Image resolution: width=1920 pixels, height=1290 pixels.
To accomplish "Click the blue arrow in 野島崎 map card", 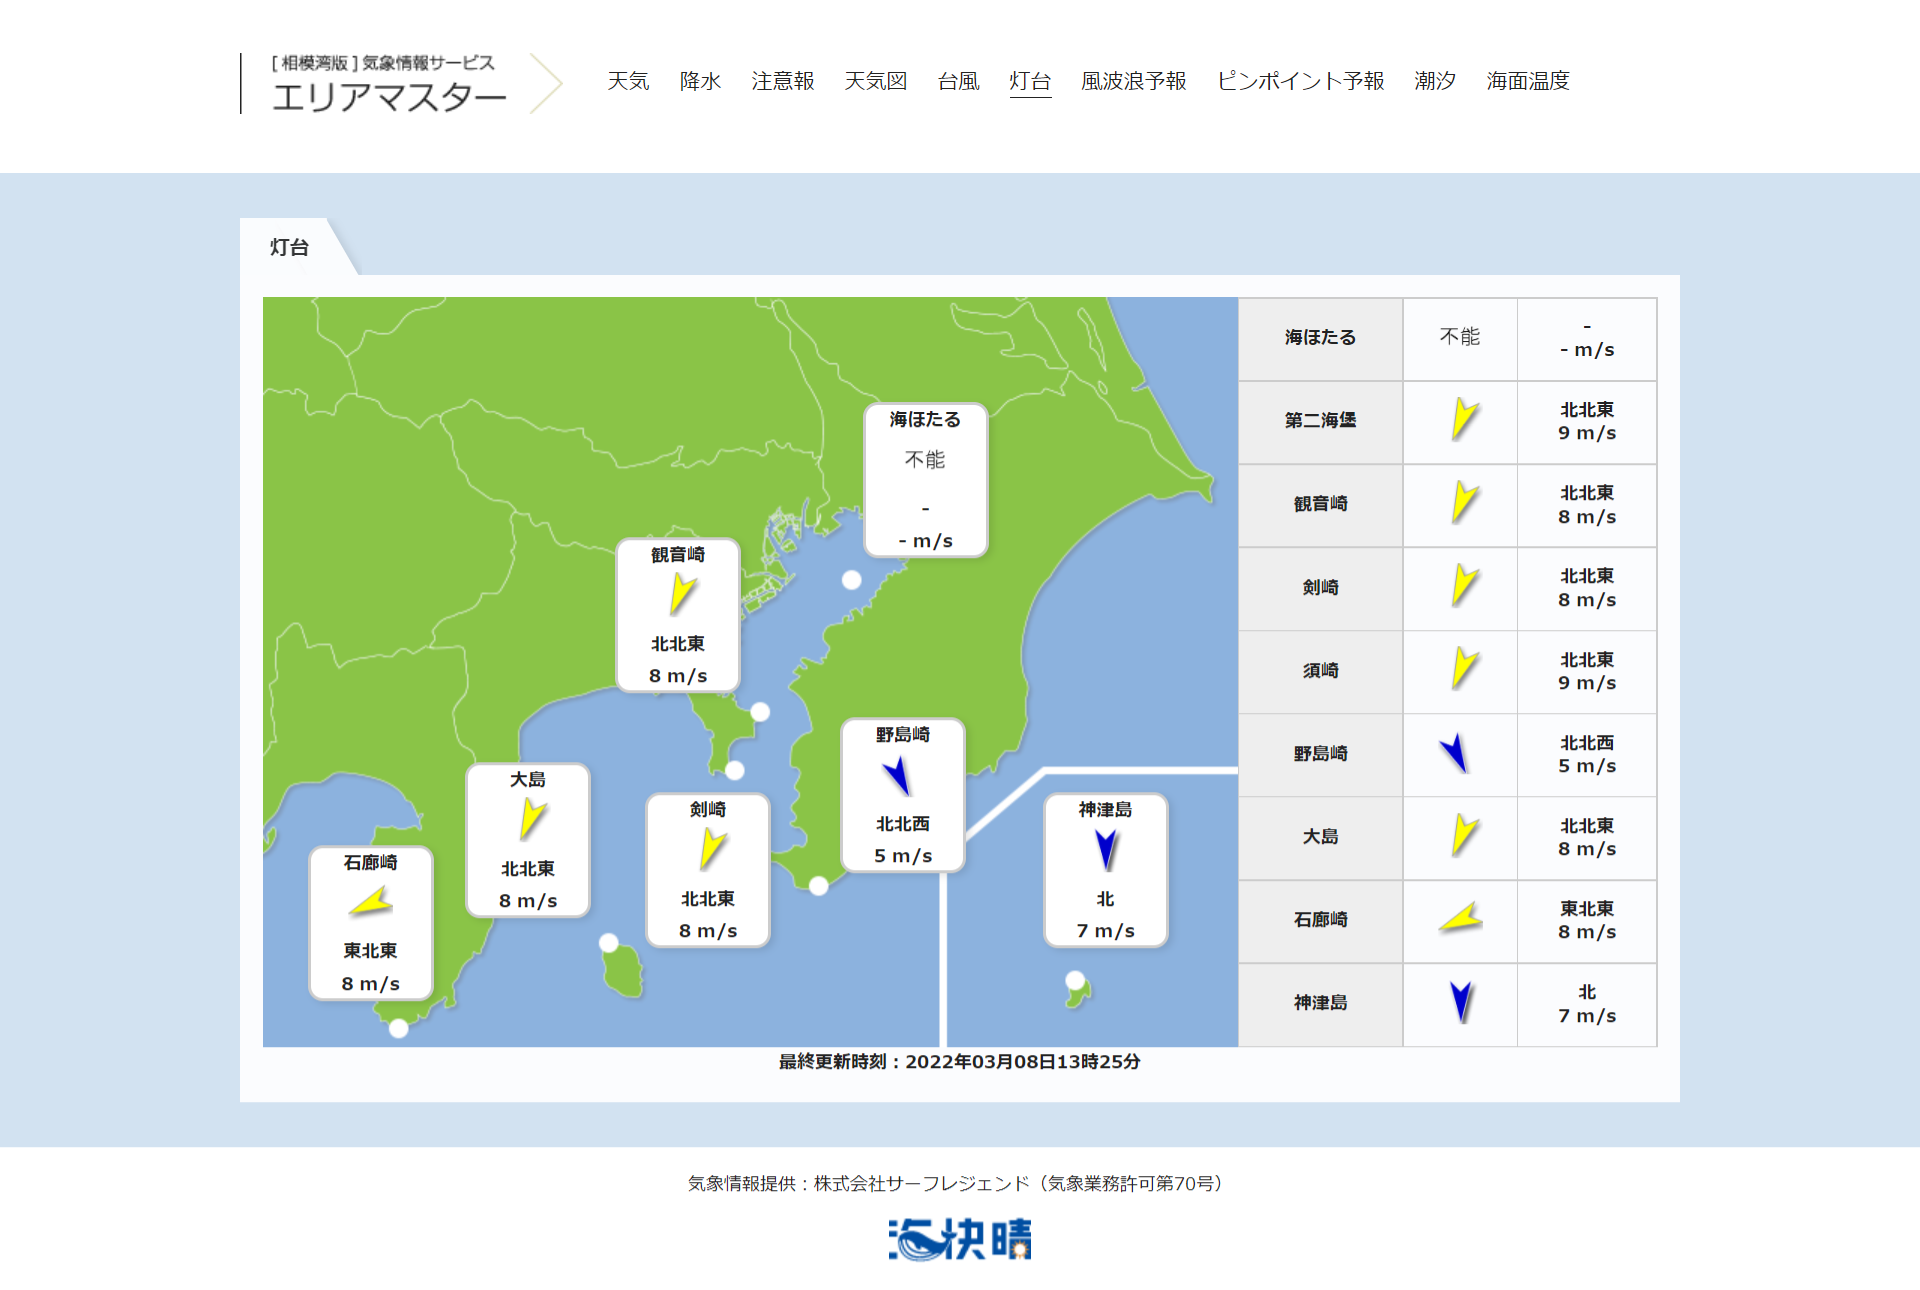I will pos(897,775).
